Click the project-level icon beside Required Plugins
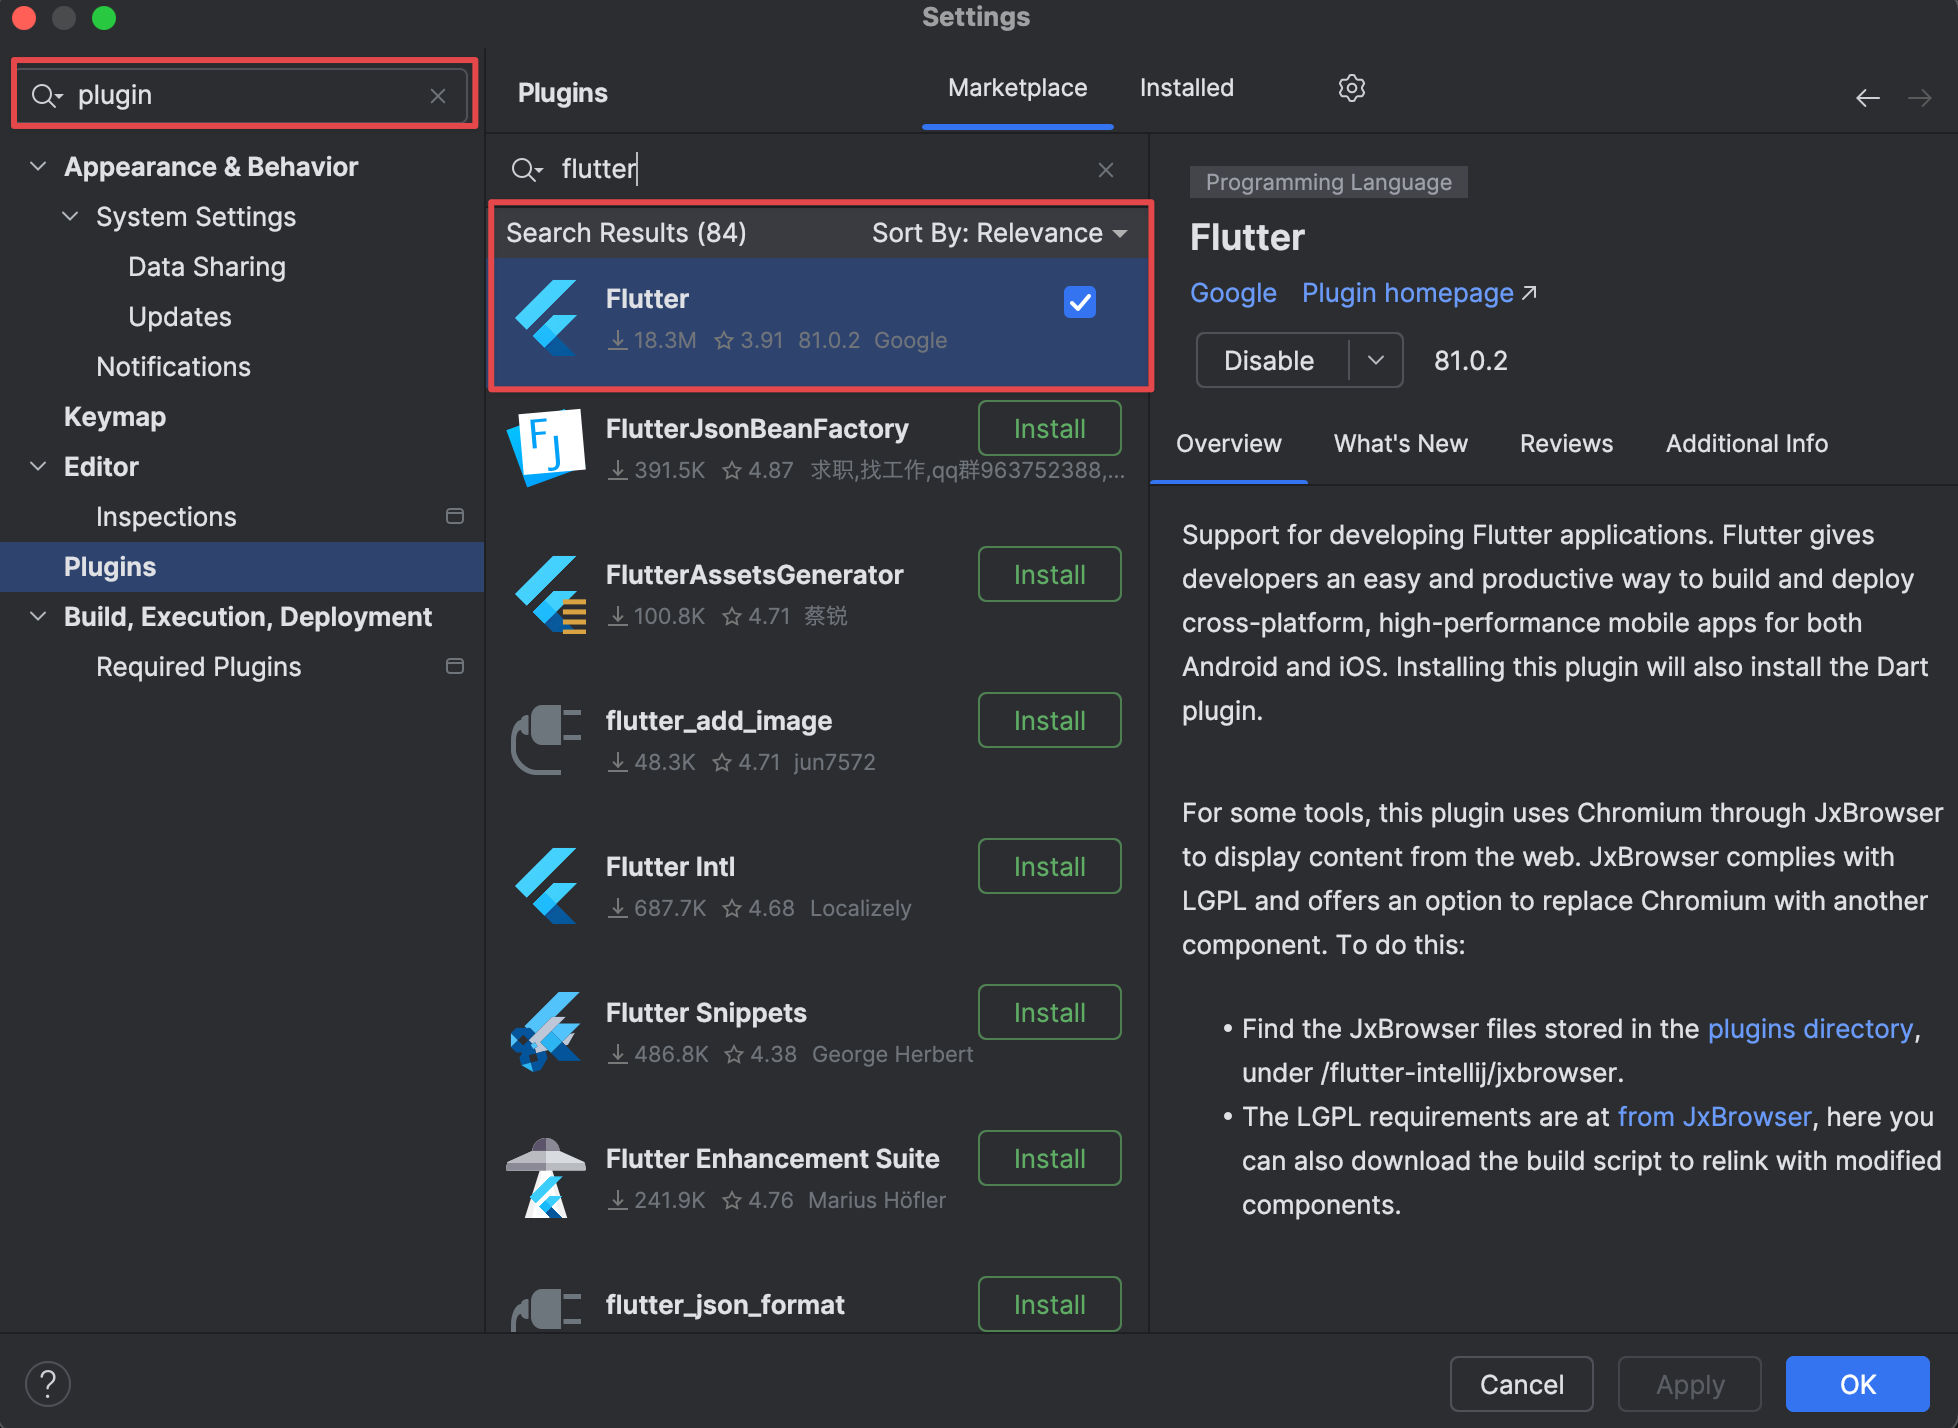 click(455, 666)
